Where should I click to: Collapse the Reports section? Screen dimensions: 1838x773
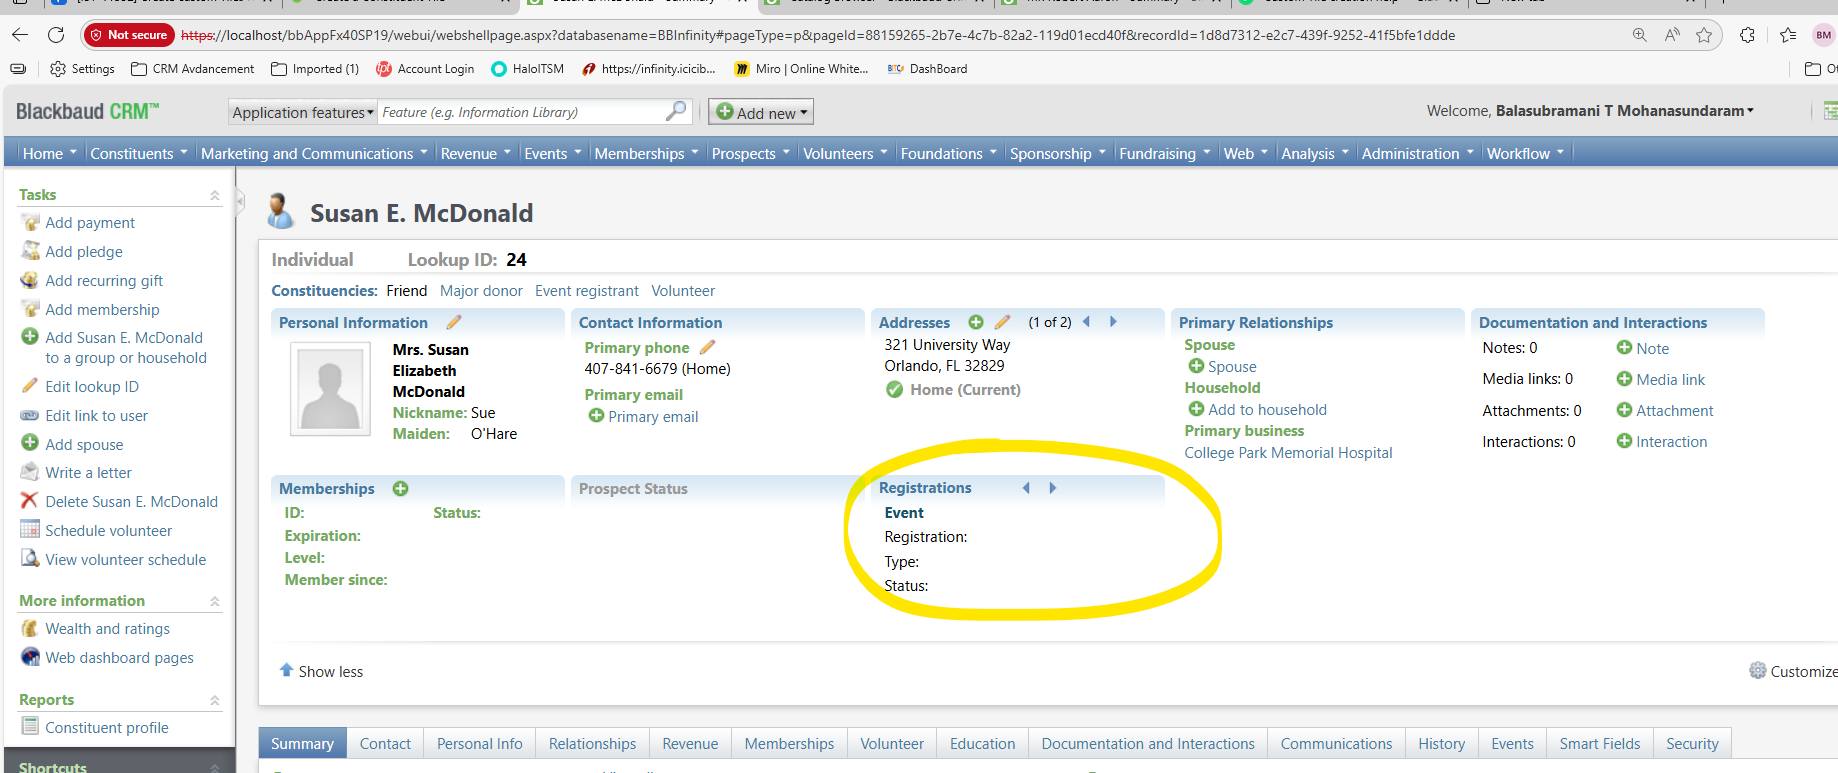coord(214,700)
